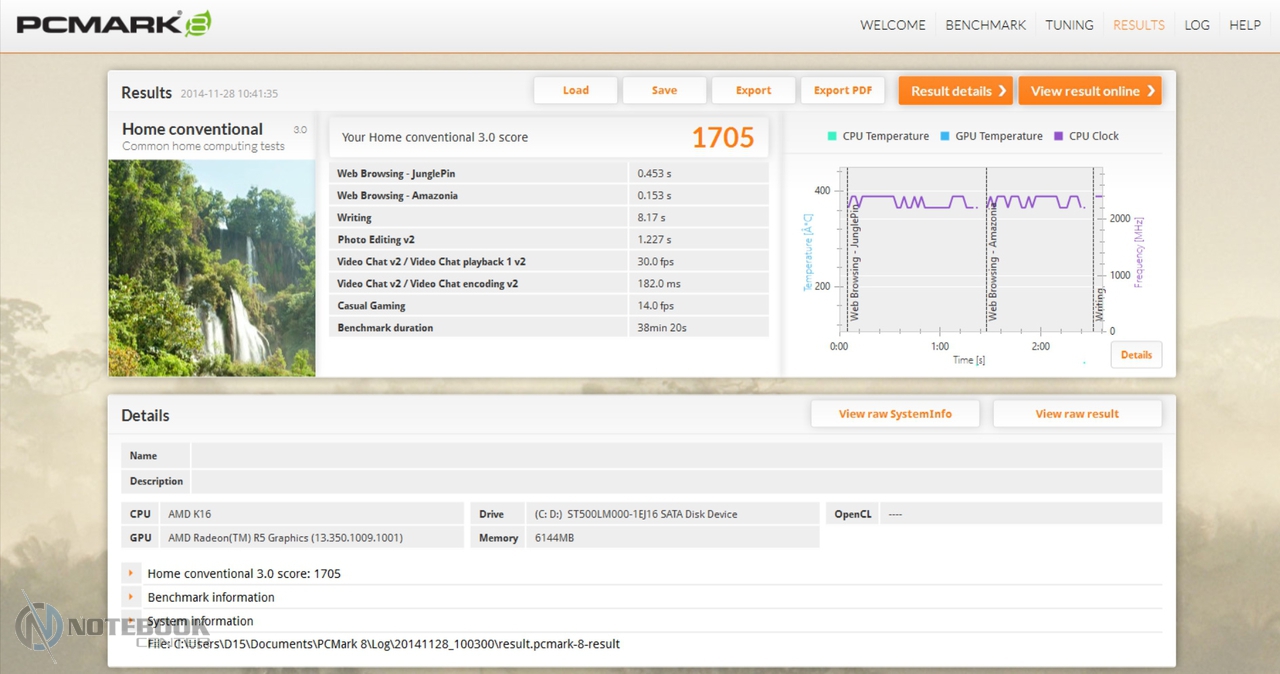Click the PCMark 8 logo
The width and height of the screenshot is (1280, 674).
pyautogui.click(x=113, y=24)
